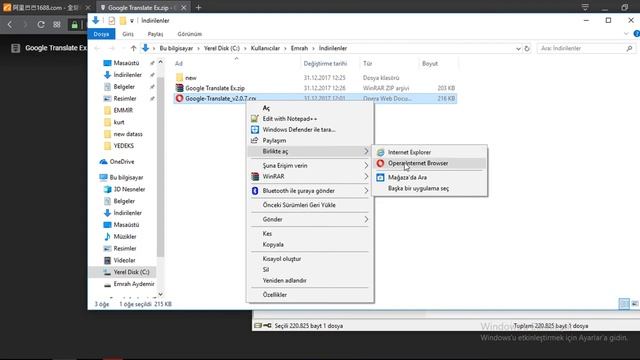Open 3D Nesneler in sidebar
Image resolution: width=640 pixels, height=360 pixels.
129,190
